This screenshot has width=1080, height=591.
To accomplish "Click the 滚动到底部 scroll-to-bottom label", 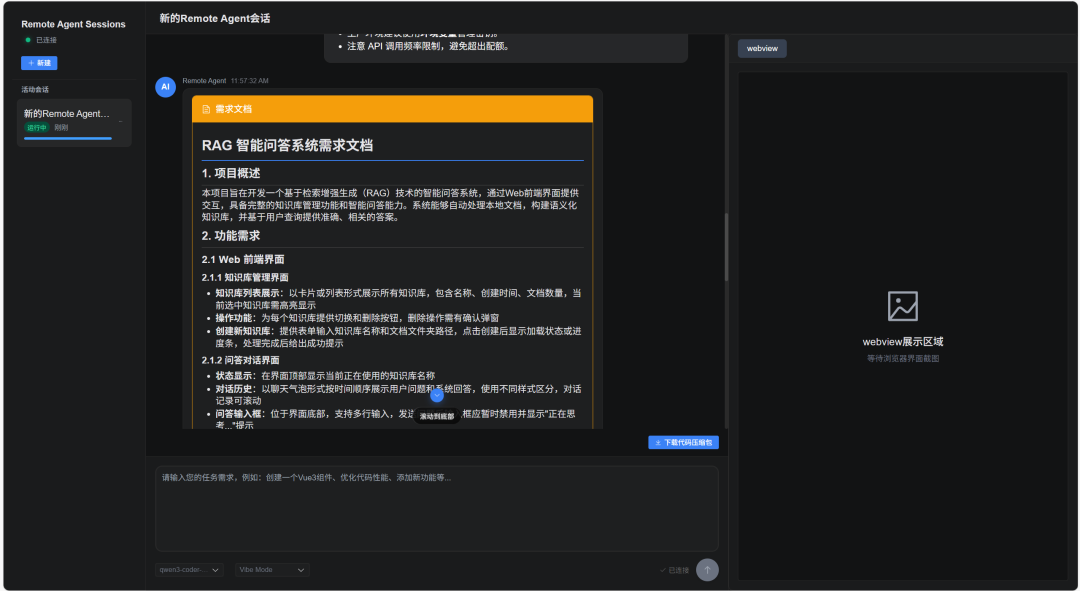I will pos(437,416).
